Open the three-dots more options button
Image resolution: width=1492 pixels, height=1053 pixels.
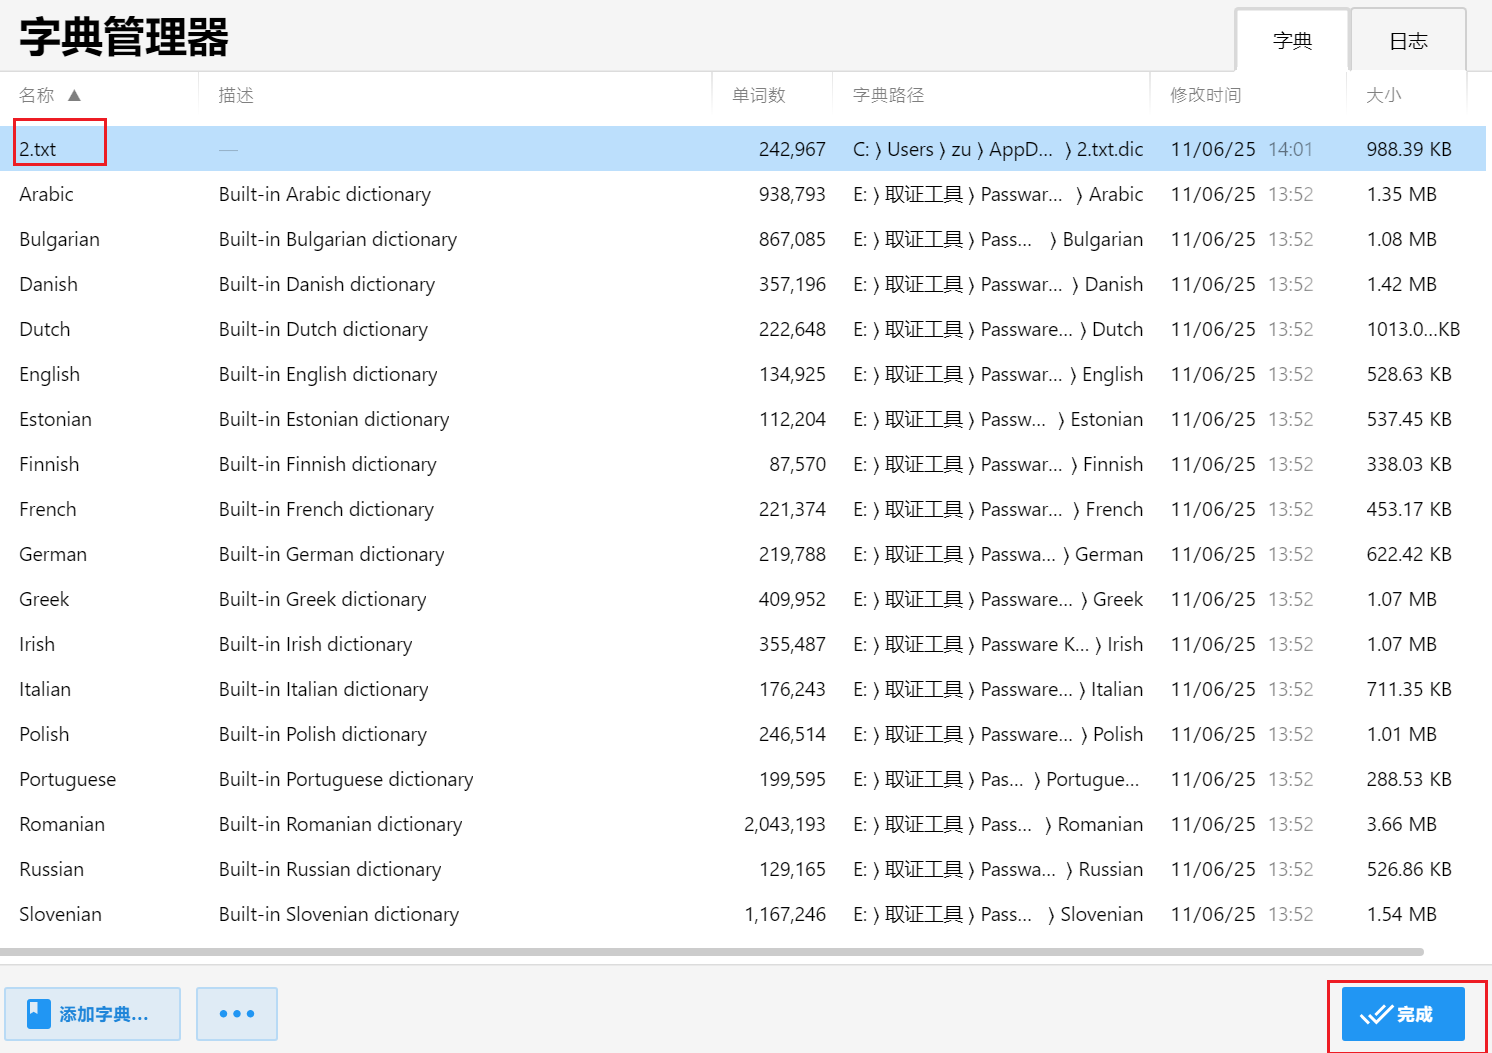pyautogui.click(x=237, y=1014)
